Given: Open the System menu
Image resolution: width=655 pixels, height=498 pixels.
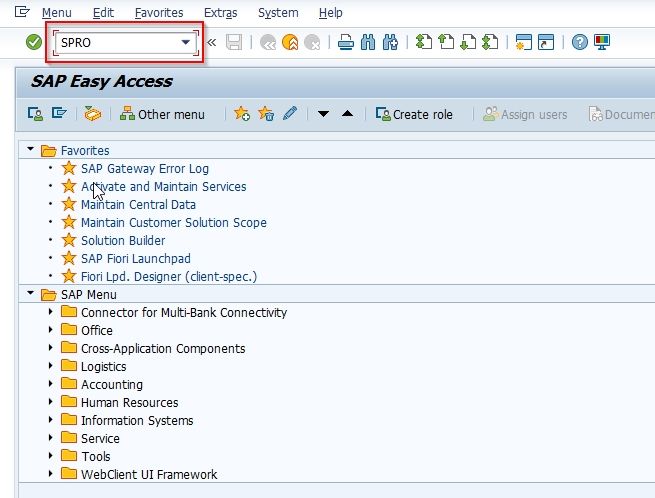Looking at the screenshot, I should (x=278, y=13).
